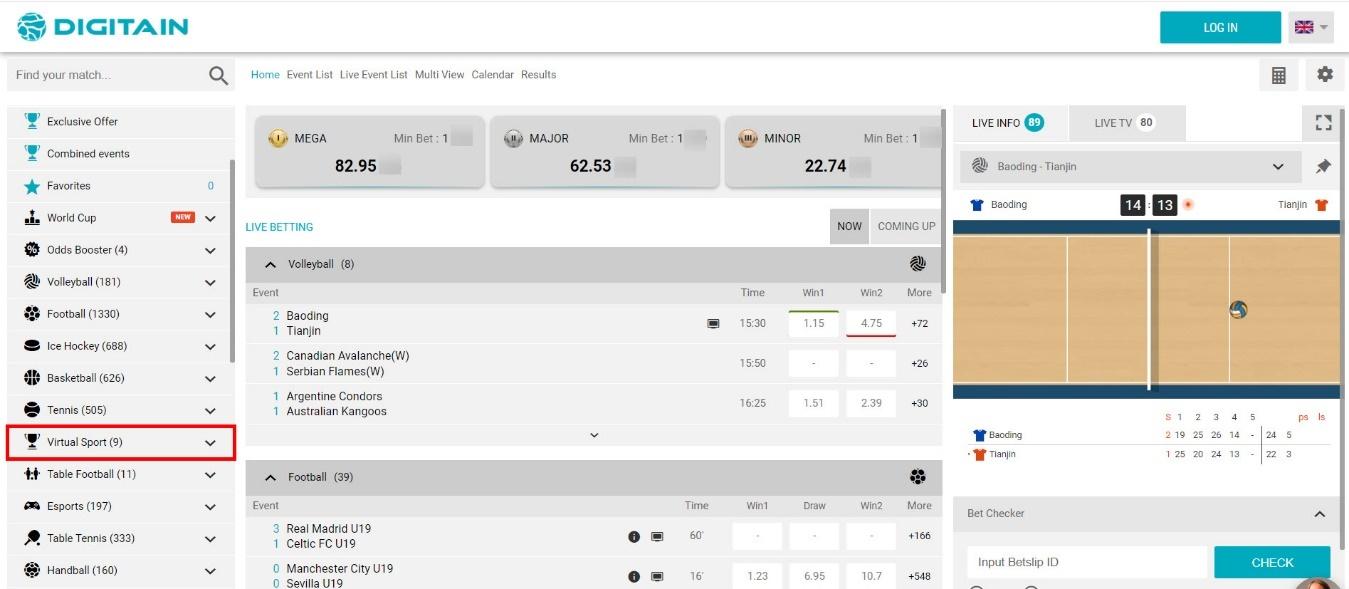The height and width of the screenshot is (589, 1349).
Task: Switch to the Live TV tab
Action: pos(1124,123)
